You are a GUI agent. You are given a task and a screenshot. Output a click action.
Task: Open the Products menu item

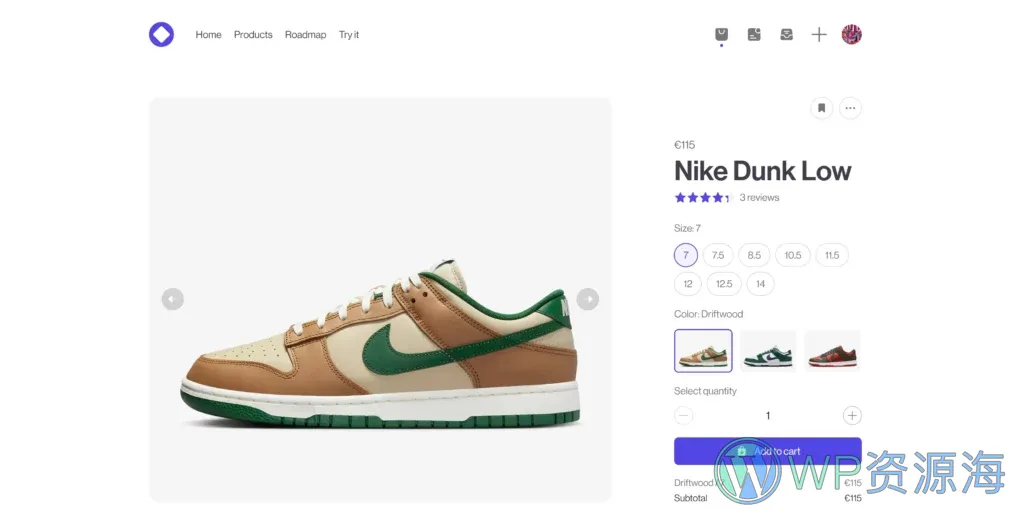coord(253,35)
